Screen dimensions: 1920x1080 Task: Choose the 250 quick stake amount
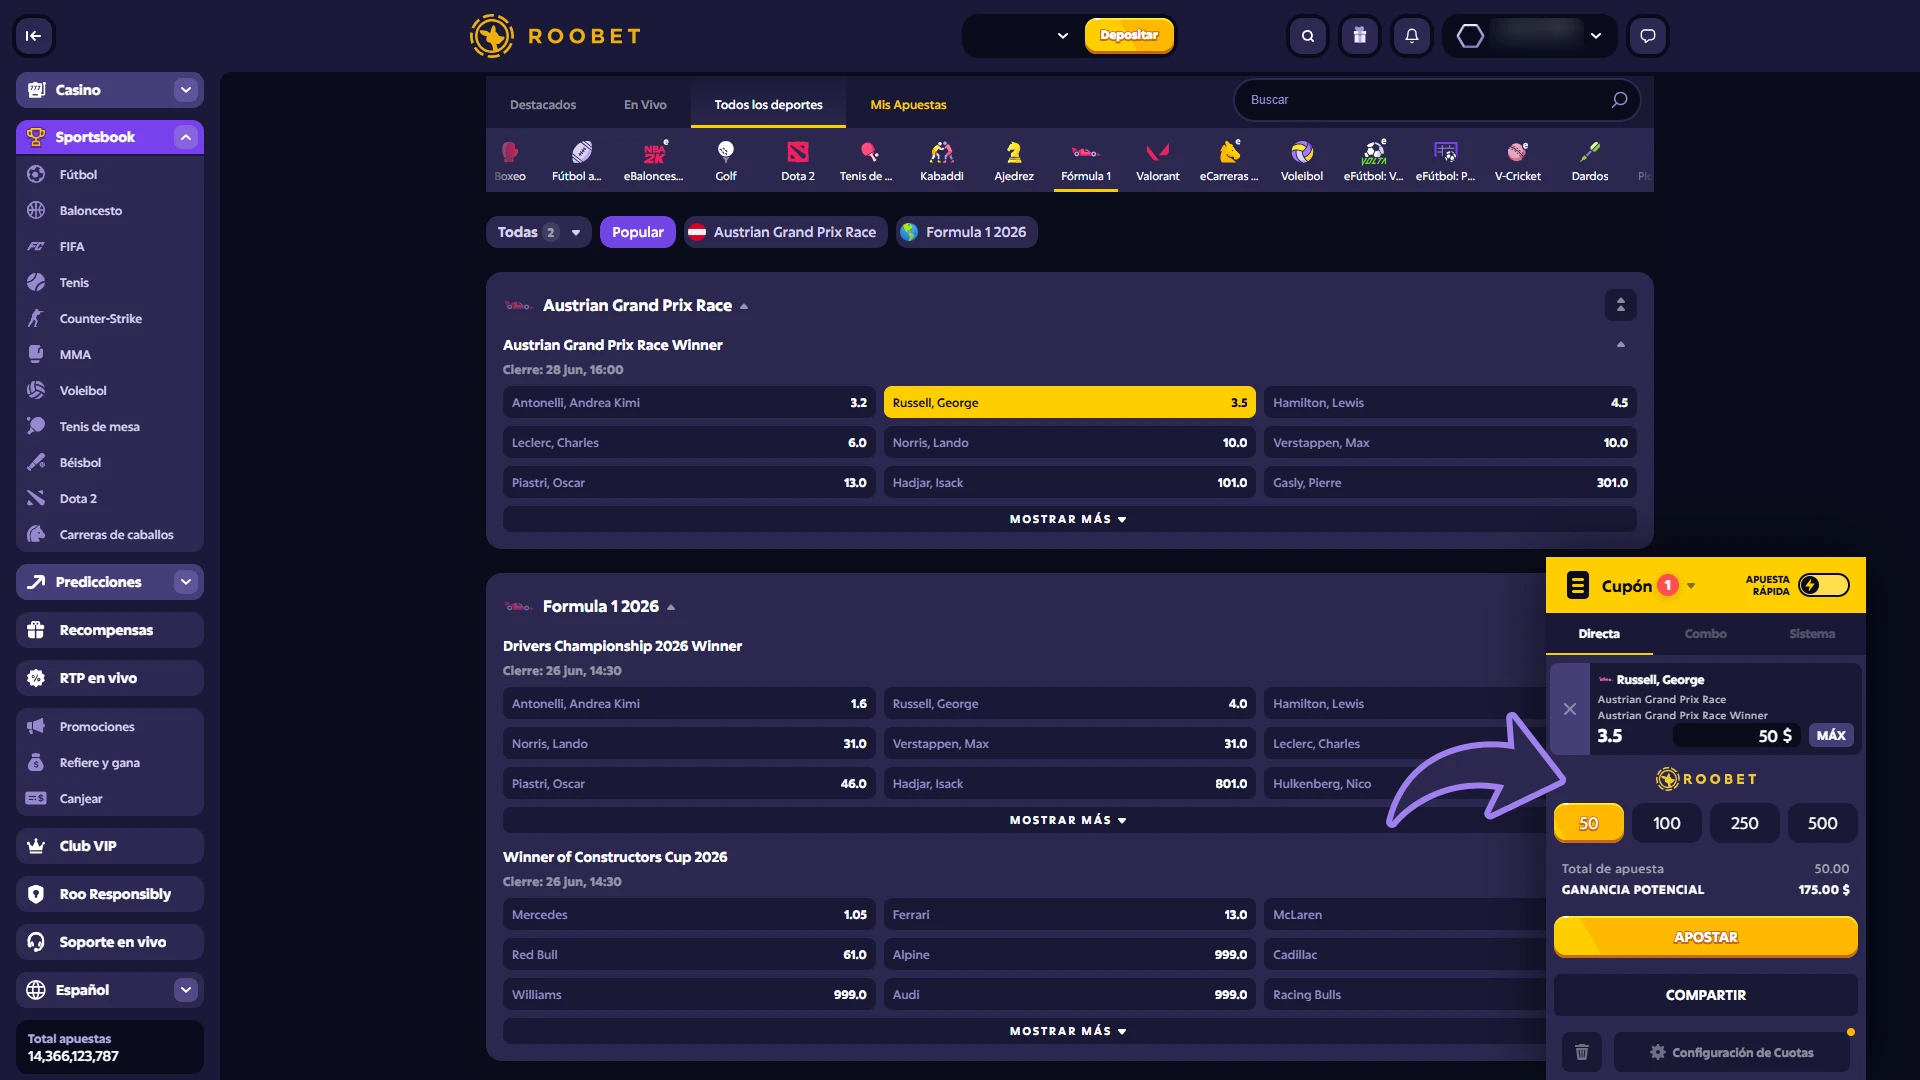[1744, 823]
